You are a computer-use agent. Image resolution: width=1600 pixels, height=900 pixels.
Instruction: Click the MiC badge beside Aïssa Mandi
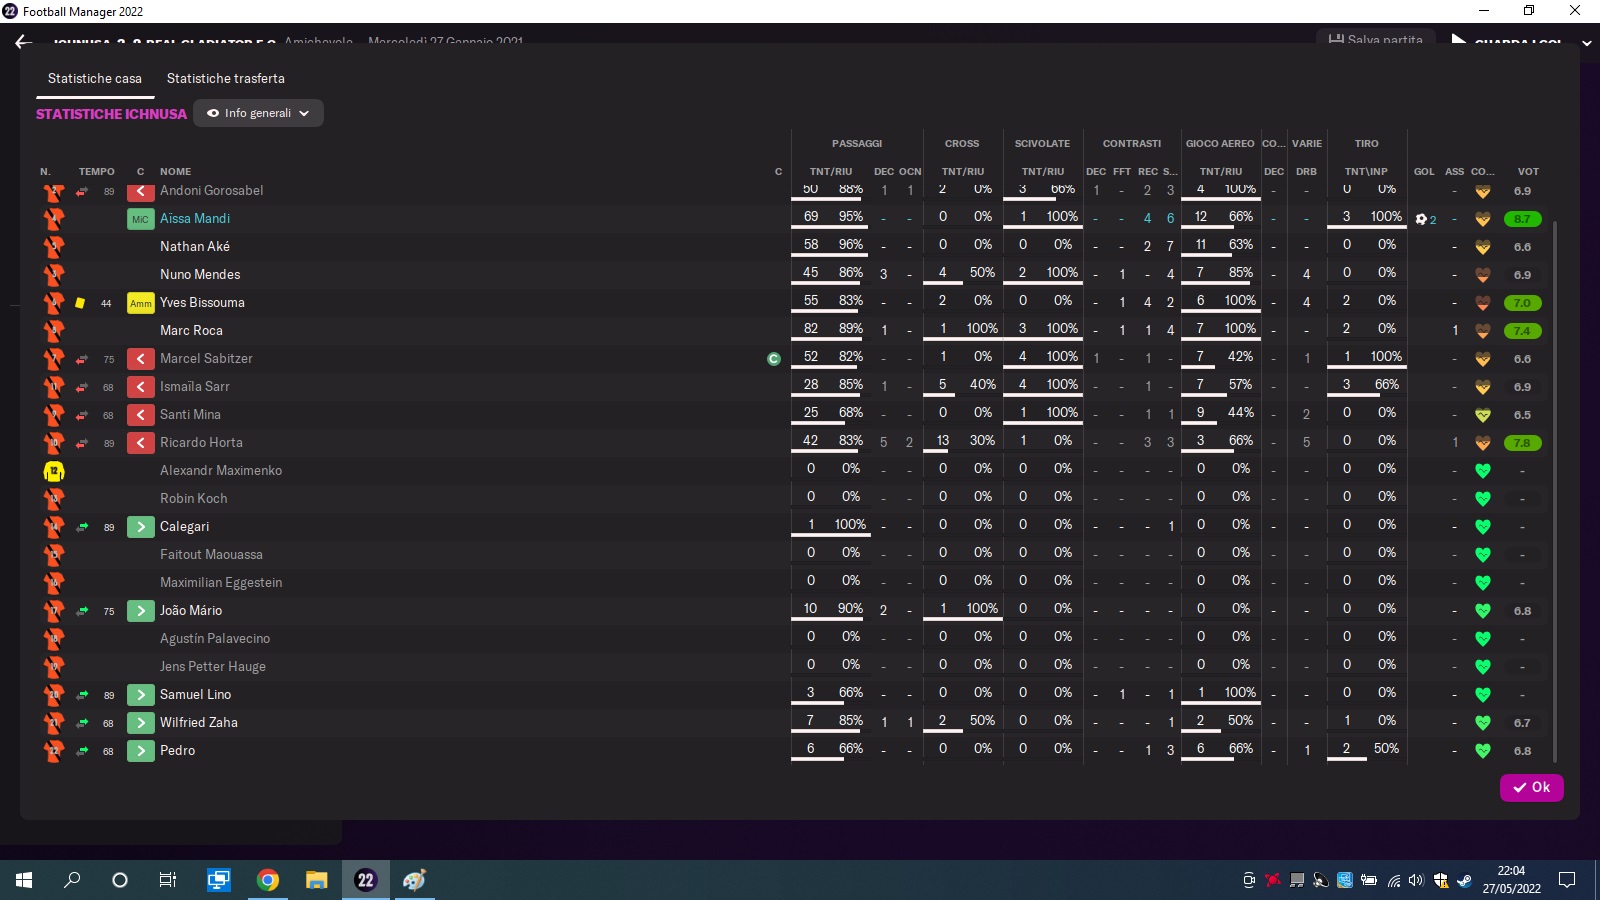point(140,219)
